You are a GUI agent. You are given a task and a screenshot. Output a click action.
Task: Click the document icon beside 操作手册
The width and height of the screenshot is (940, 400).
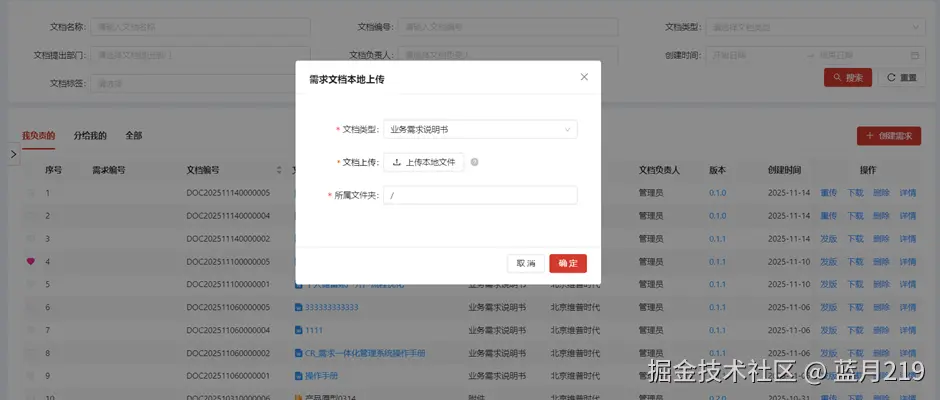298,375
